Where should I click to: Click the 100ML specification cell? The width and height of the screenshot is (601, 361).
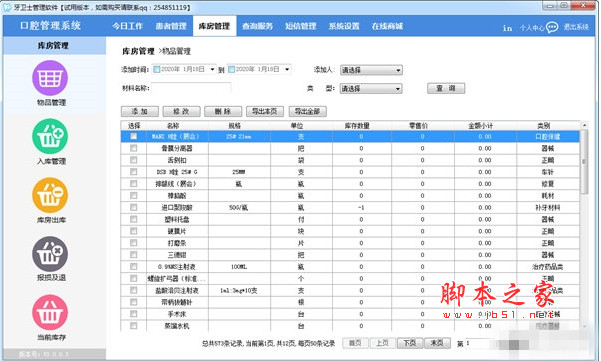pyautogui.click(x=239, y=267)
